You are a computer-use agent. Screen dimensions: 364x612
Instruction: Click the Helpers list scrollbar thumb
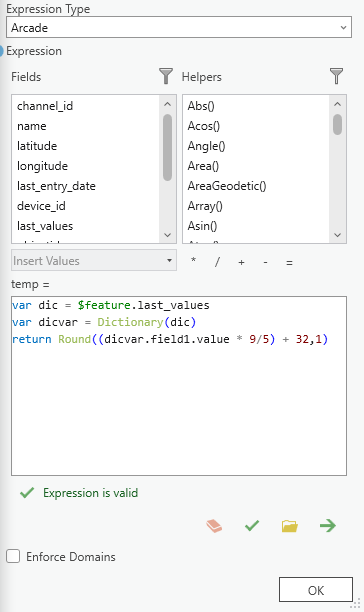[x=337, y=125]
